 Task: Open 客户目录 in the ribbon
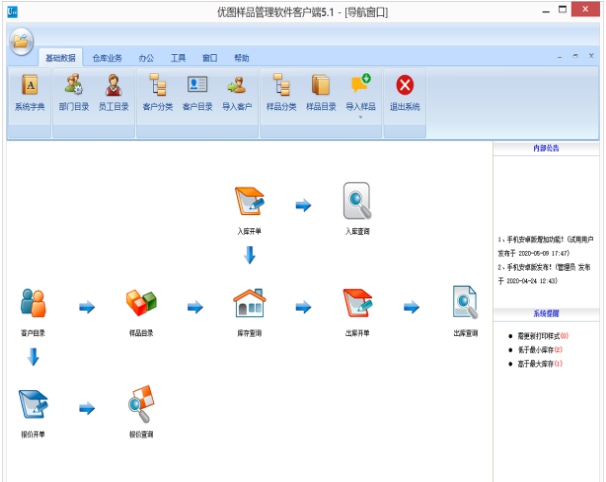pyautogui.click(x=197, y=93)
